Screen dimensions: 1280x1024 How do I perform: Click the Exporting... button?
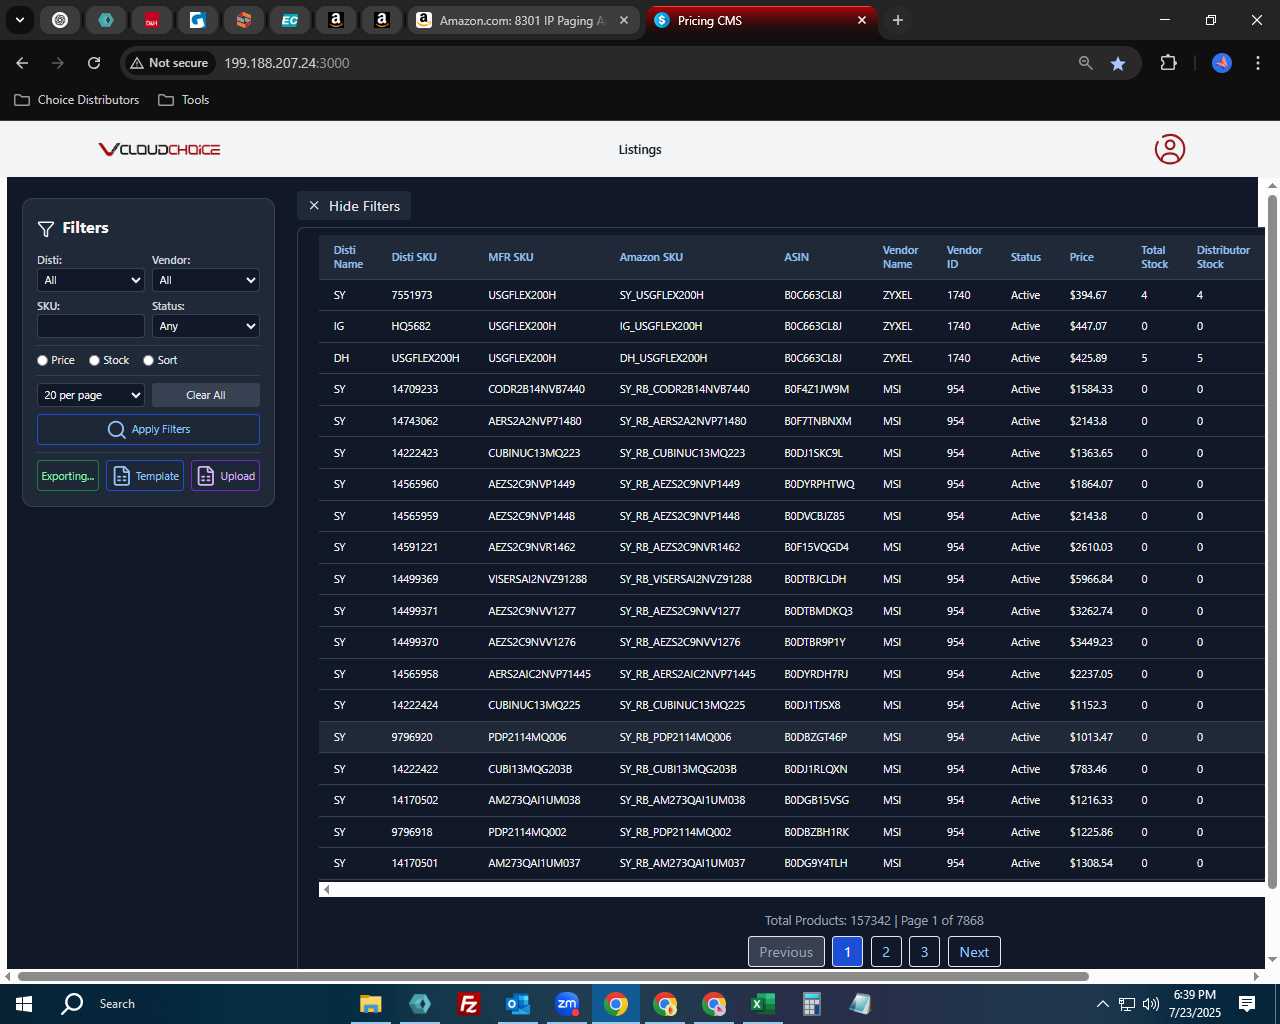point(68,476)
